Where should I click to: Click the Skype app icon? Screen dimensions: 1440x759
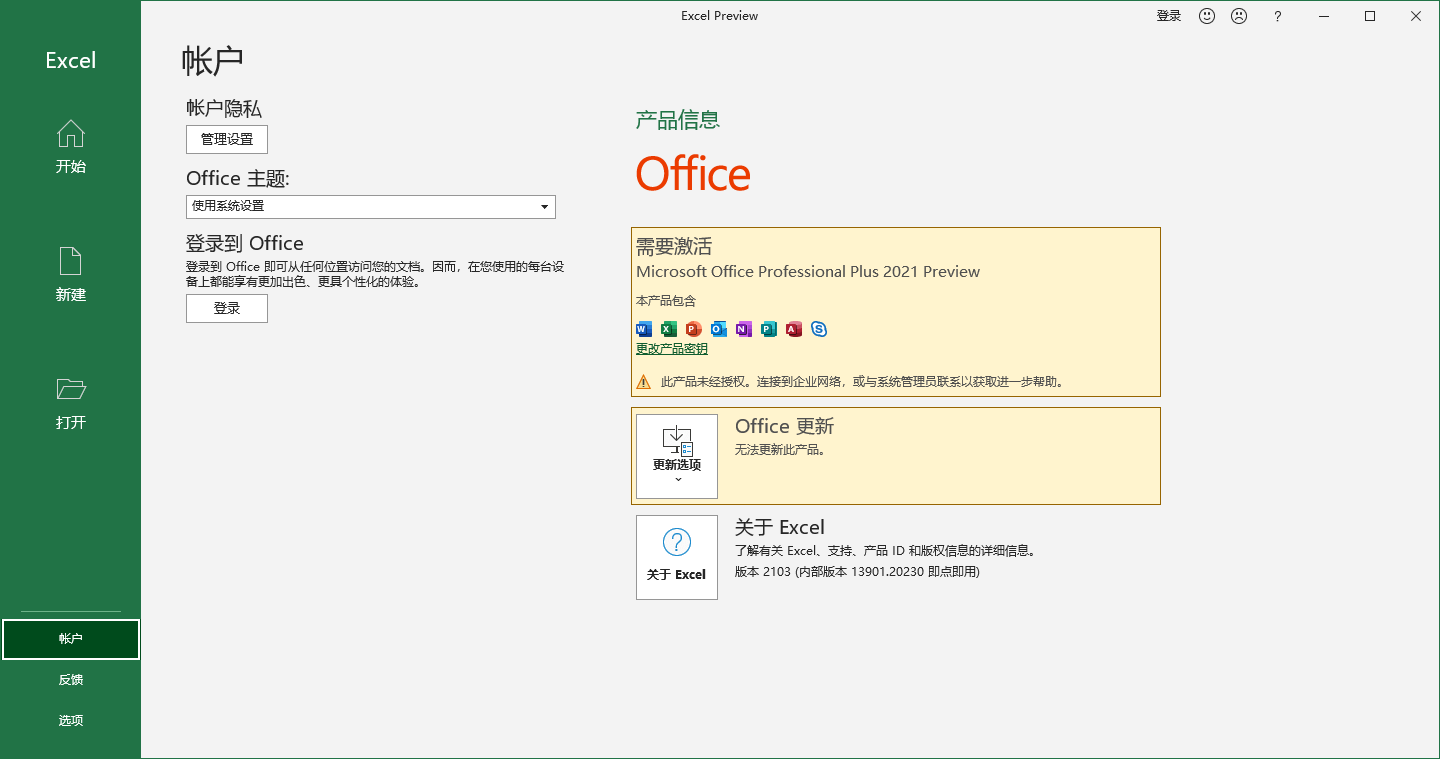point(819,329)
